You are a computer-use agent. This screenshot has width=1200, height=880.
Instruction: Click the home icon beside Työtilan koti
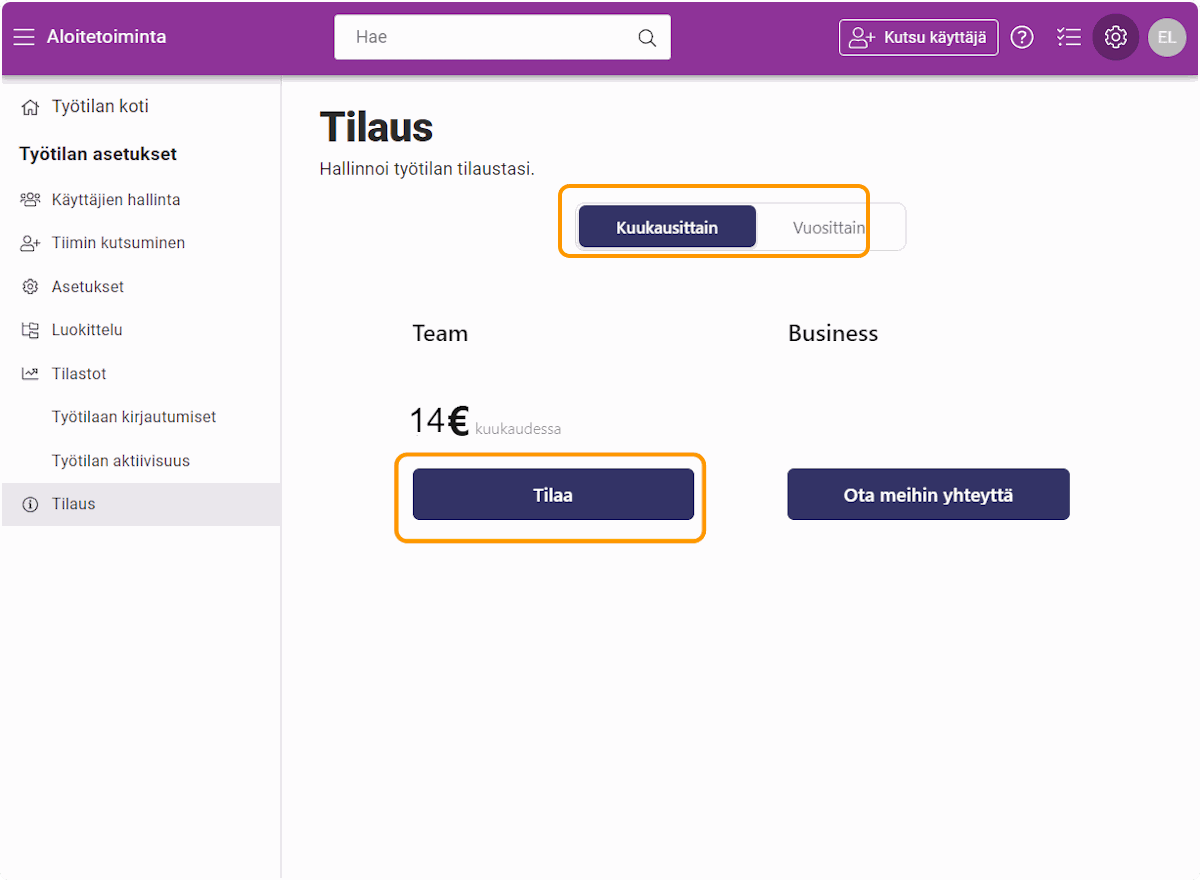31,107
